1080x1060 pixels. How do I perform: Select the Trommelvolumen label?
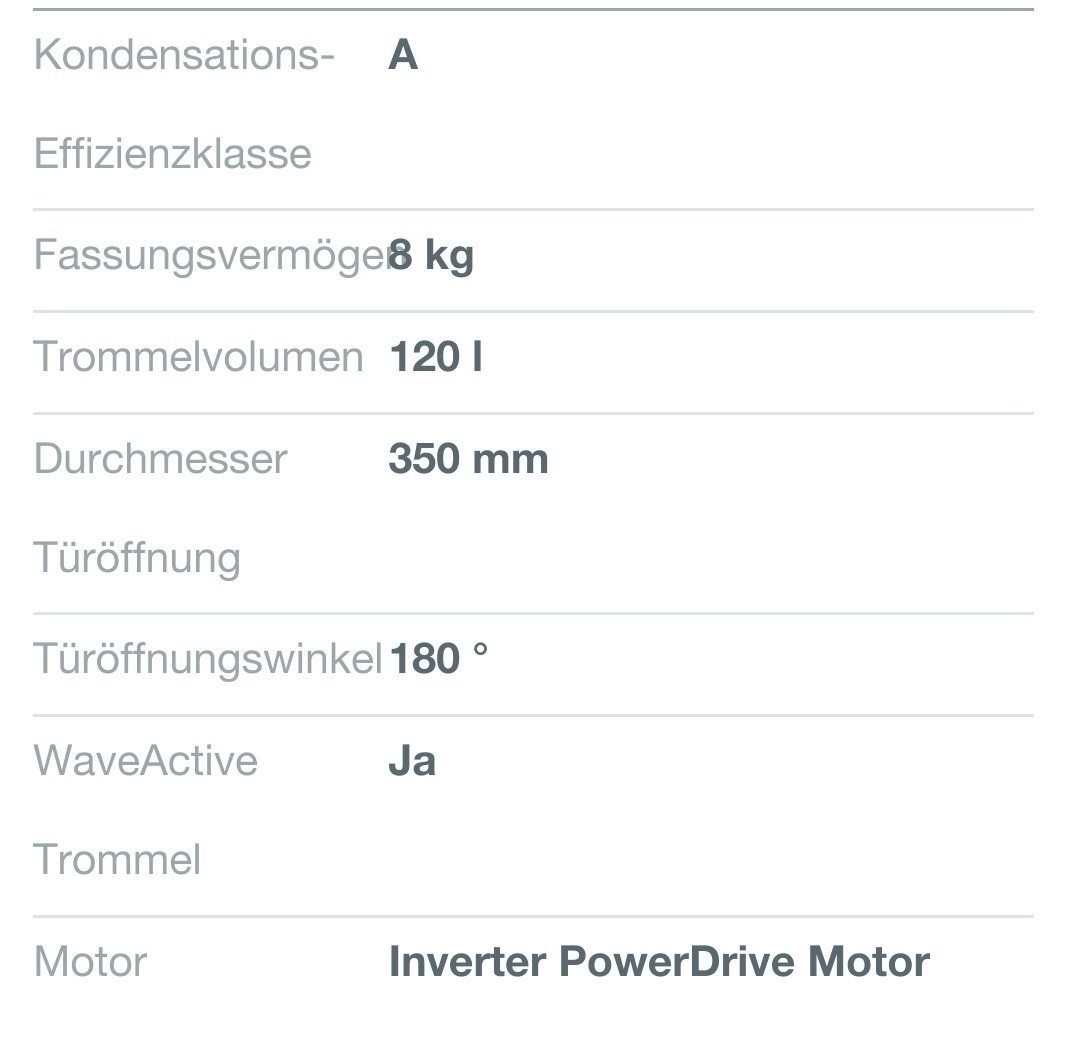tap(198, 357)
